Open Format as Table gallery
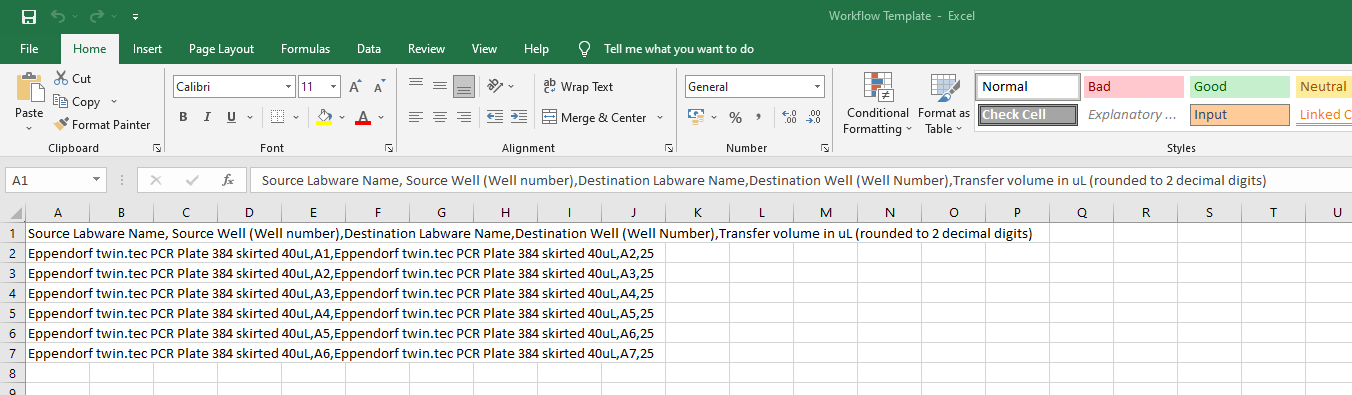The width and height of the screenshot is (1352, 395). [x=944, y=103]
